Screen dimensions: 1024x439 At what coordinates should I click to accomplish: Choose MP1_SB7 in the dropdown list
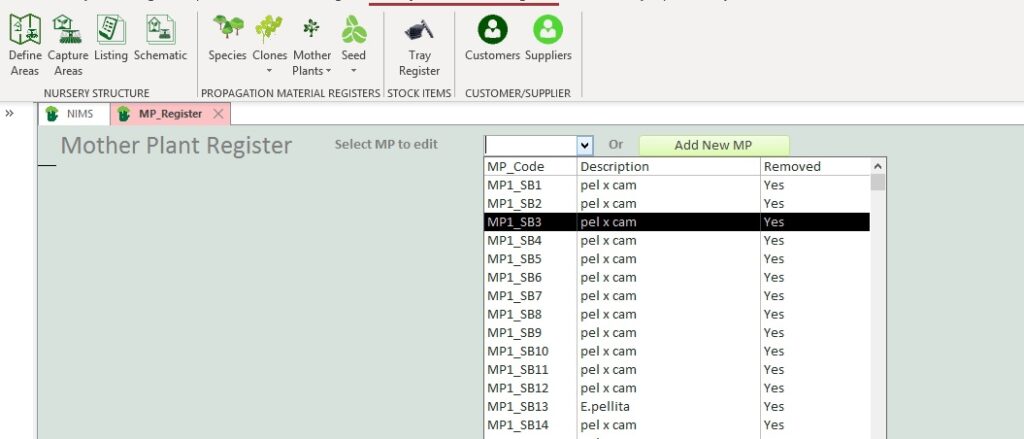click(620, 296)
